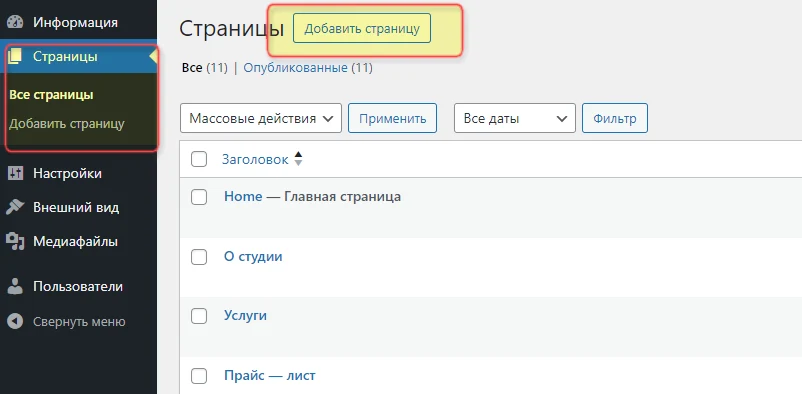
Task: Sort by the Заголовок column header
Action: [x=255, y=160]
